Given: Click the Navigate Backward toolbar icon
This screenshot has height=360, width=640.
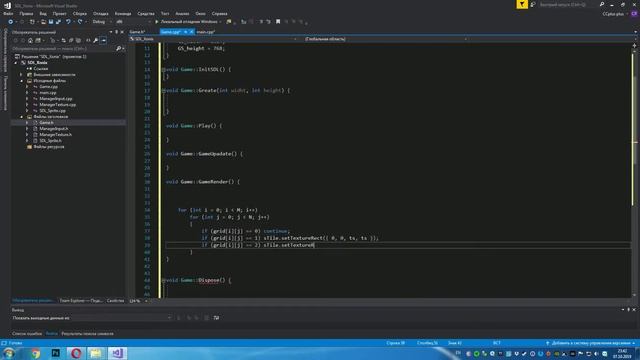Looking at the screenshot, I should 11,22.
